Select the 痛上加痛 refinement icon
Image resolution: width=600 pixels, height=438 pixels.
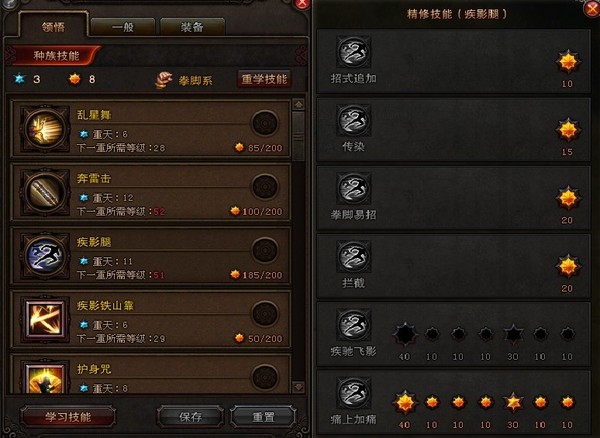pos(354,393)
